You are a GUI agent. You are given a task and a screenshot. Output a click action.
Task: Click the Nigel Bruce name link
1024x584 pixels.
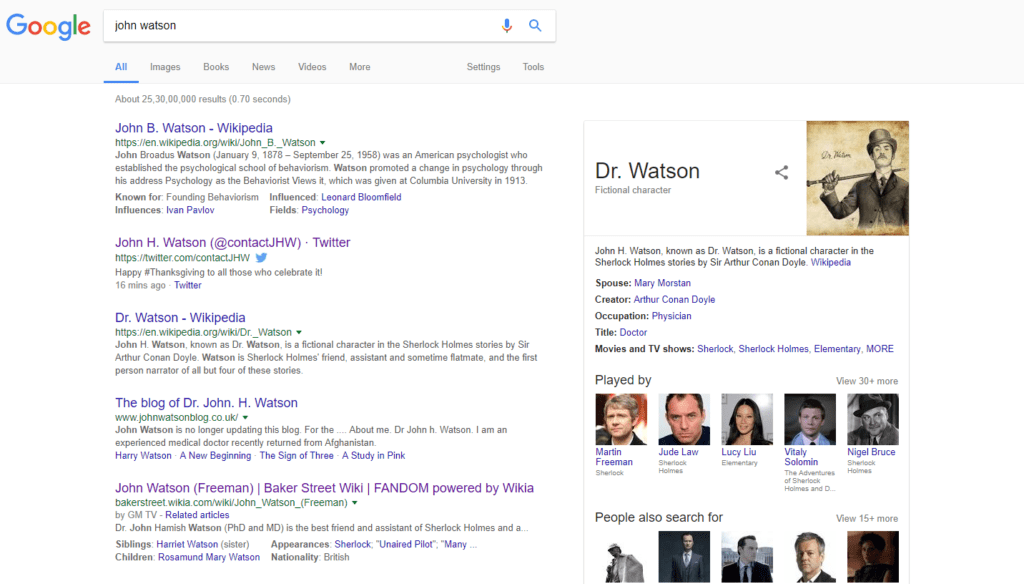coord(871,452)
